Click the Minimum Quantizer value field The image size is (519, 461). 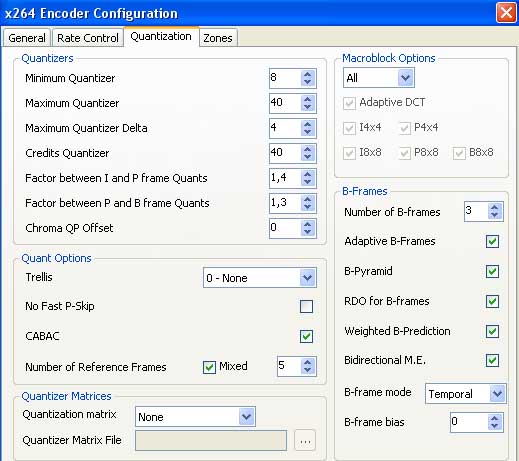pyautogui.click(x=285, y=78)
